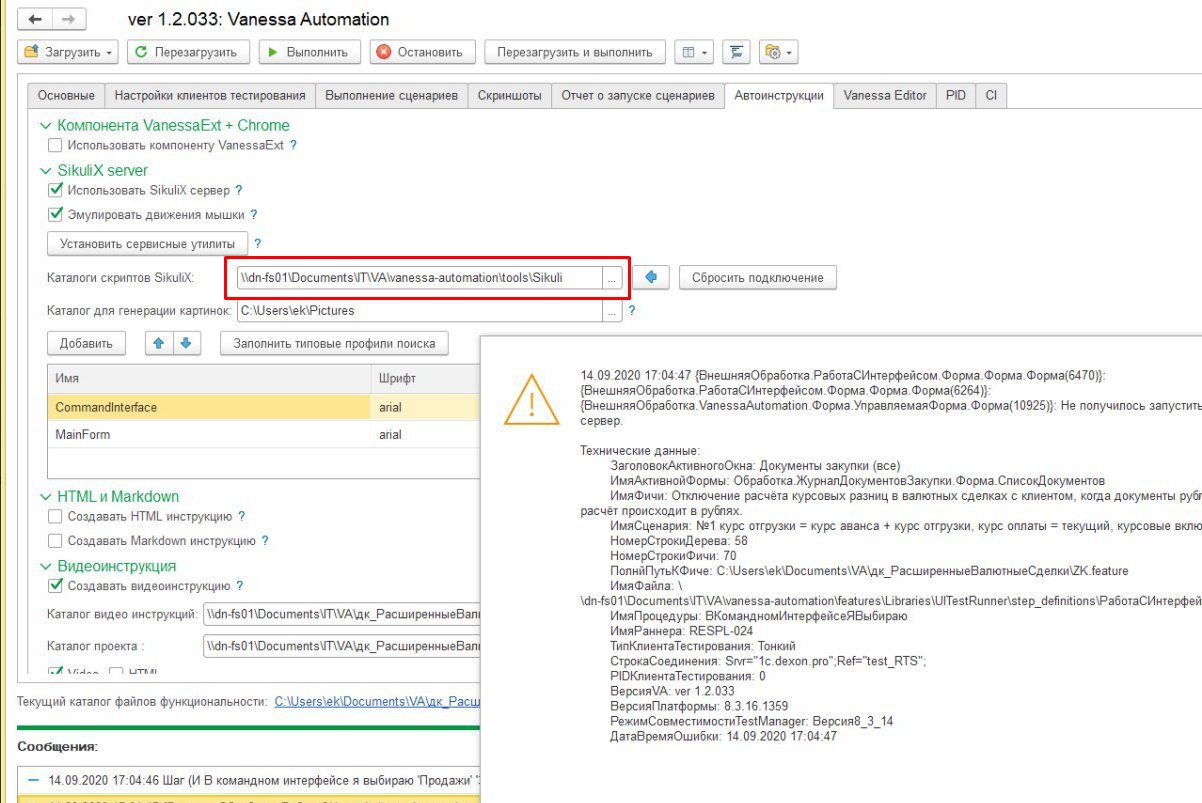Open the gear settings dropdown in toolbar
The image size is (1202, 803).
[x=778, y=52]
